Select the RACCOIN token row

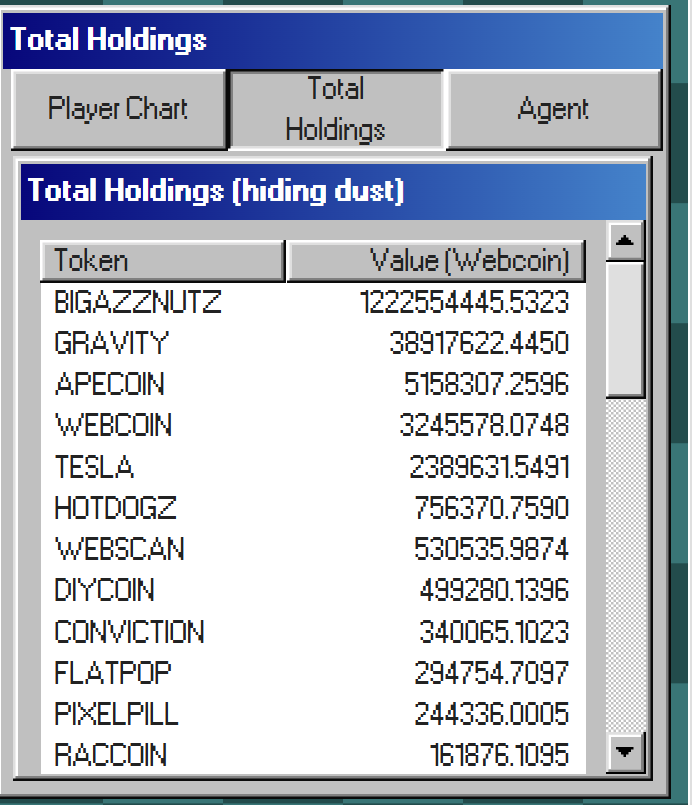click(313, 755)
